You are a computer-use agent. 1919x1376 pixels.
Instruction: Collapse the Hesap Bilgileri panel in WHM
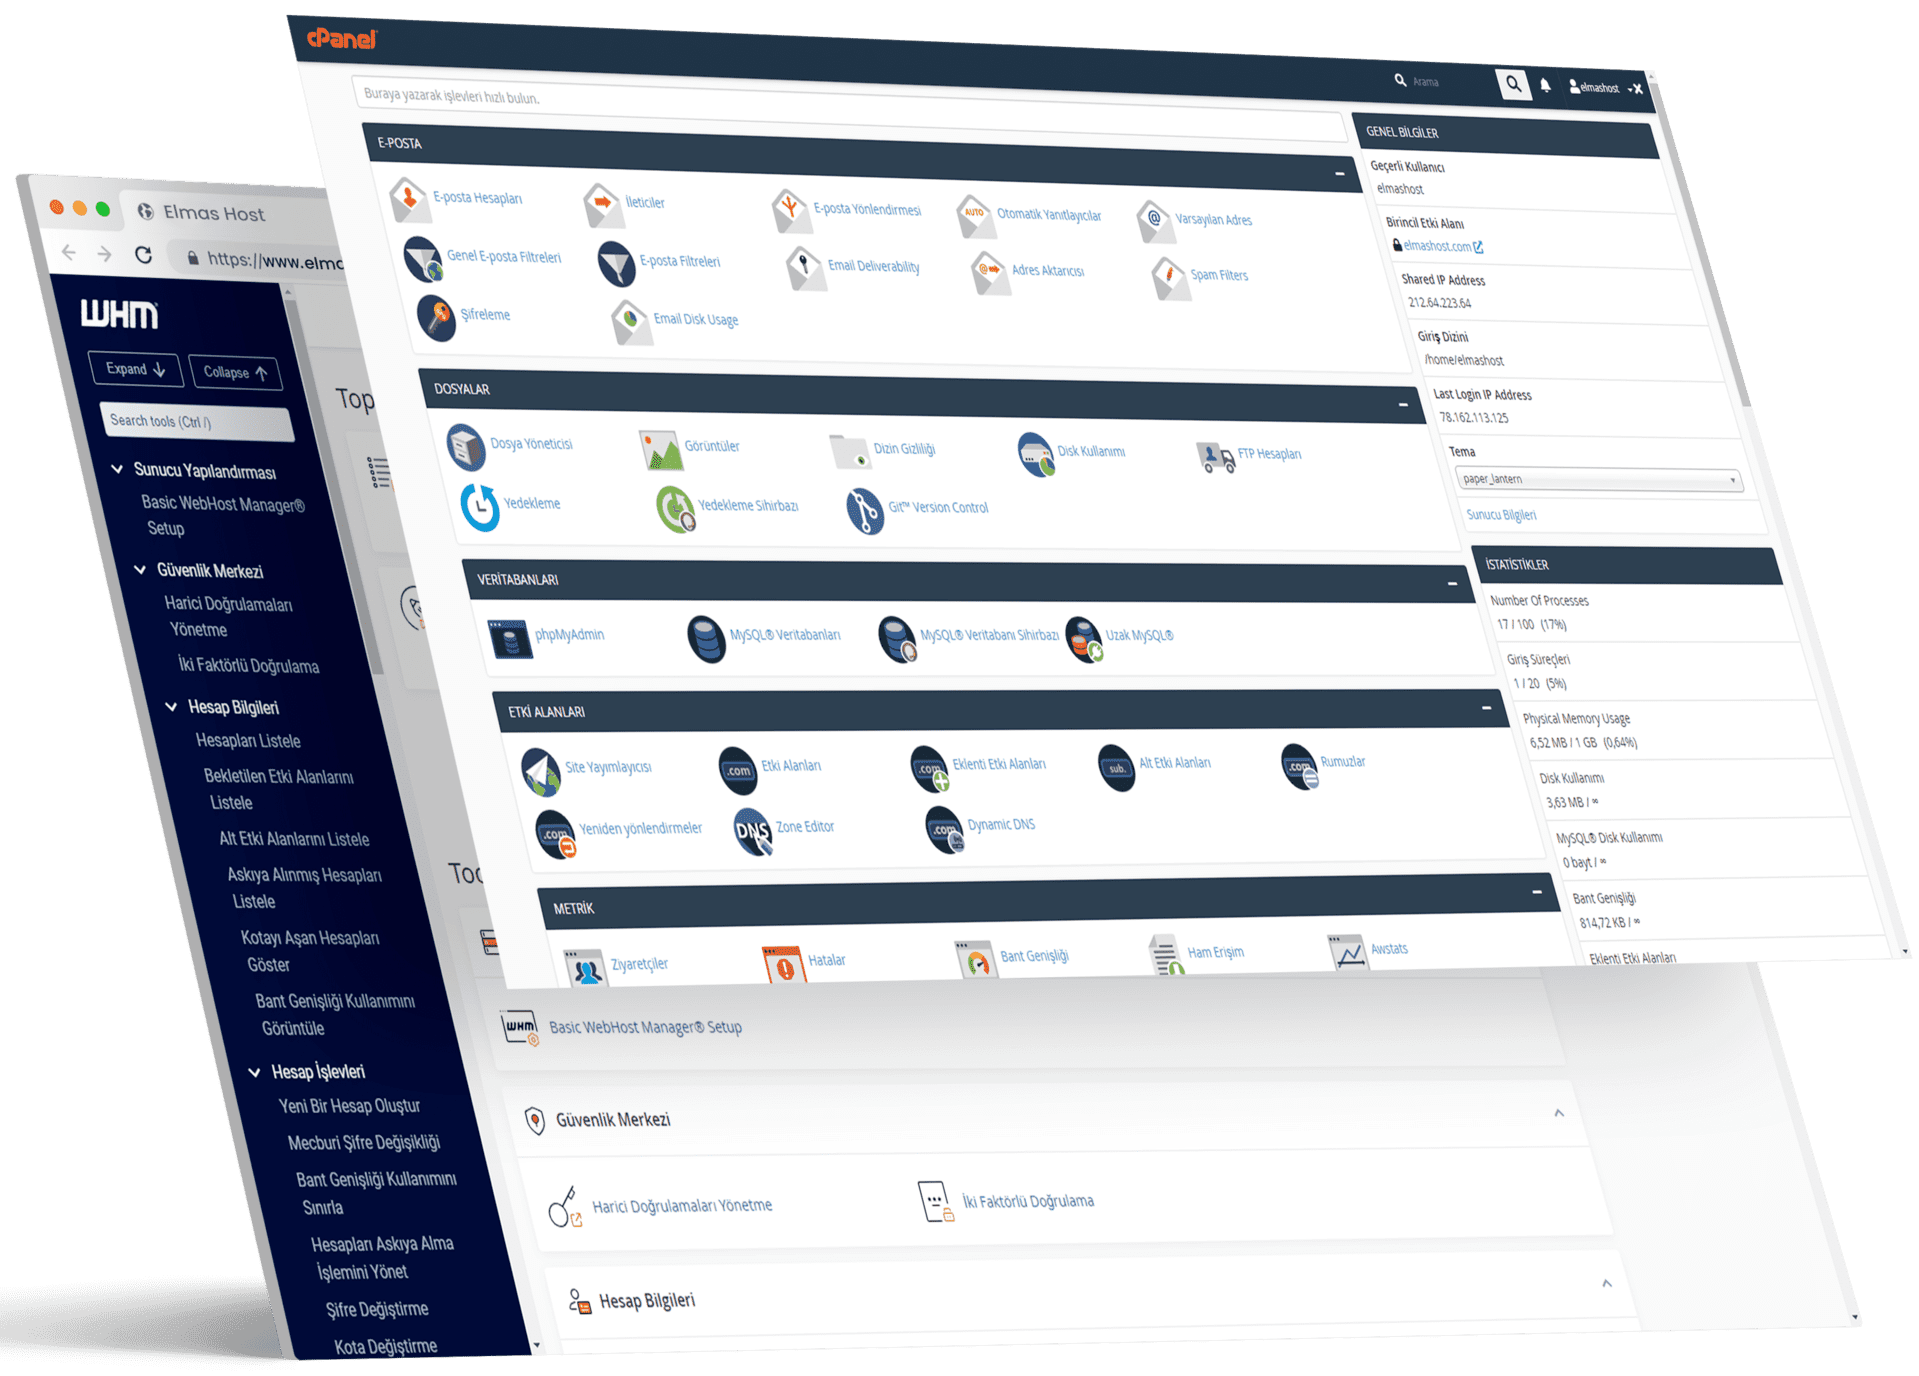click(x=1606, y=1283)
